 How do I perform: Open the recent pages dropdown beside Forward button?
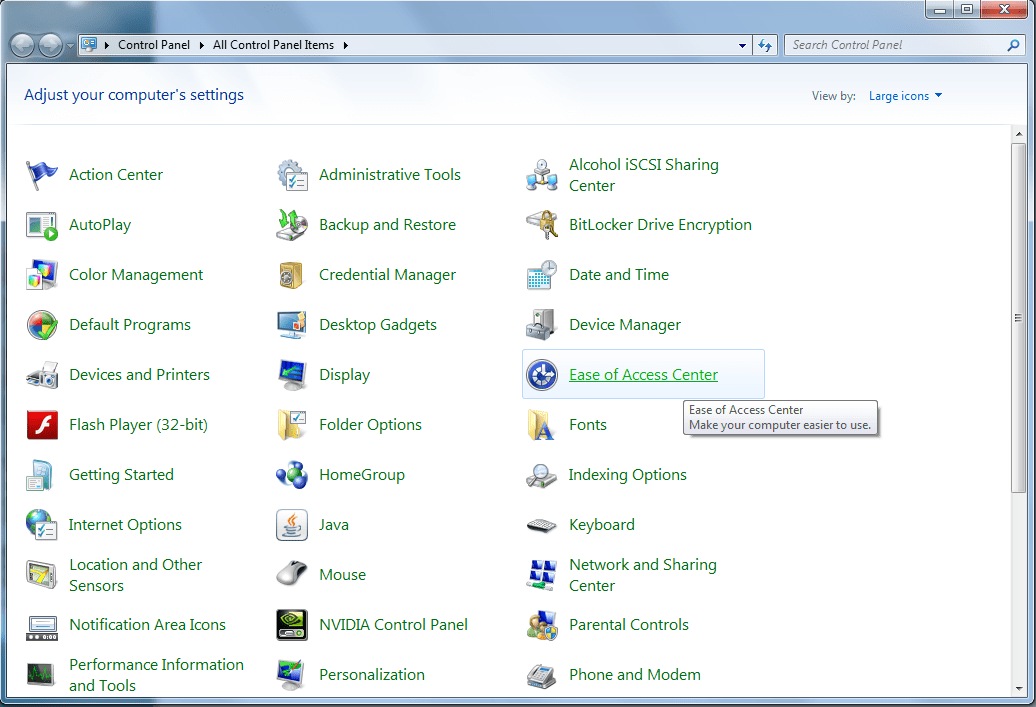point(70,46)
